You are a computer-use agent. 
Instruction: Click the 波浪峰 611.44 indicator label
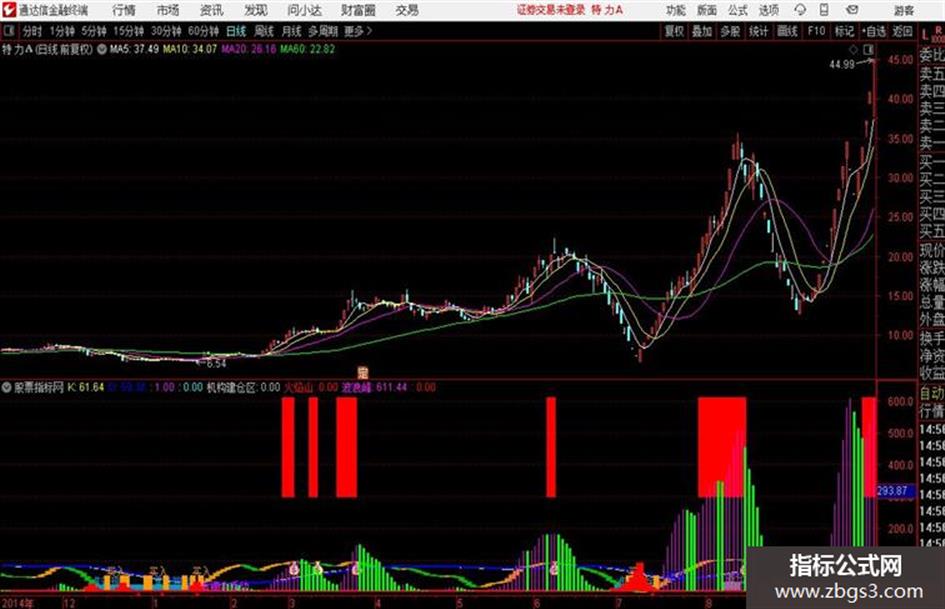click(x=374, y=388)
